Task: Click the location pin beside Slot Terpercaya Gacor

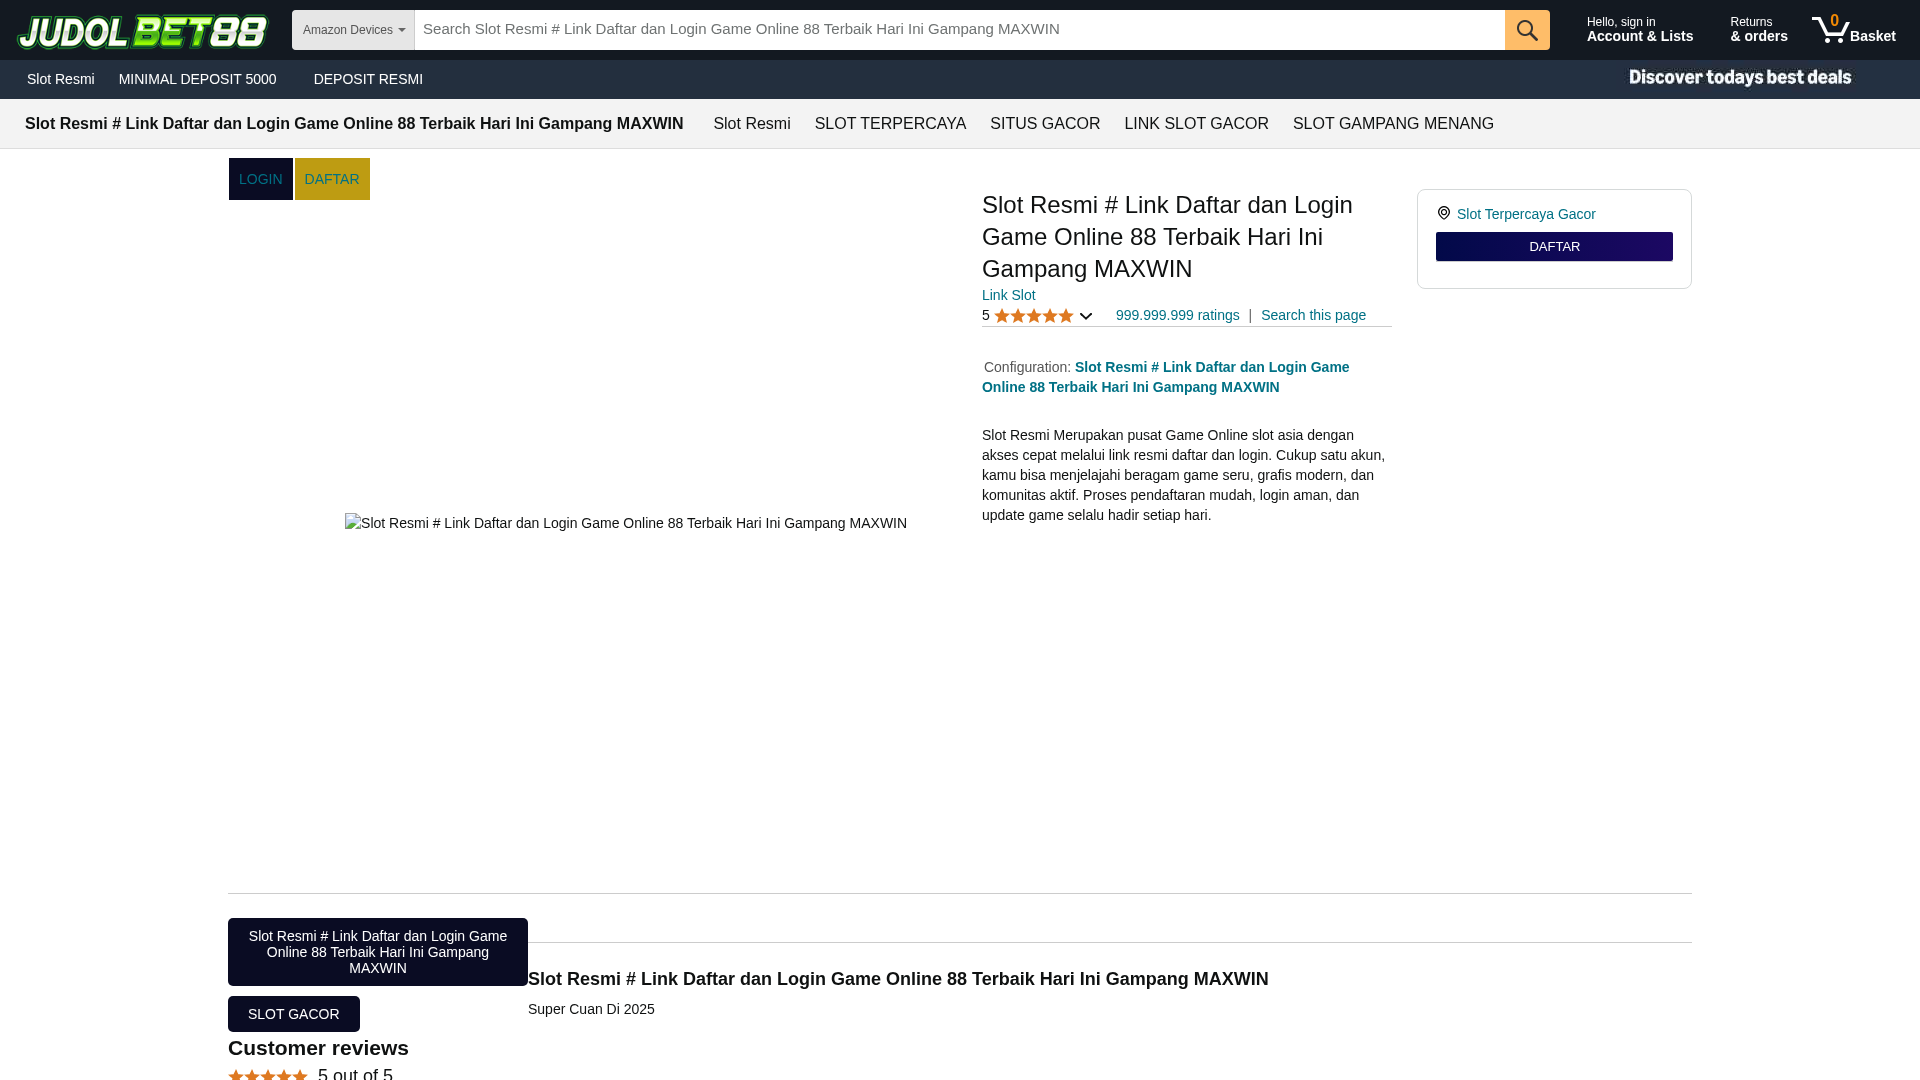Action: click(x=1443, y=212)
